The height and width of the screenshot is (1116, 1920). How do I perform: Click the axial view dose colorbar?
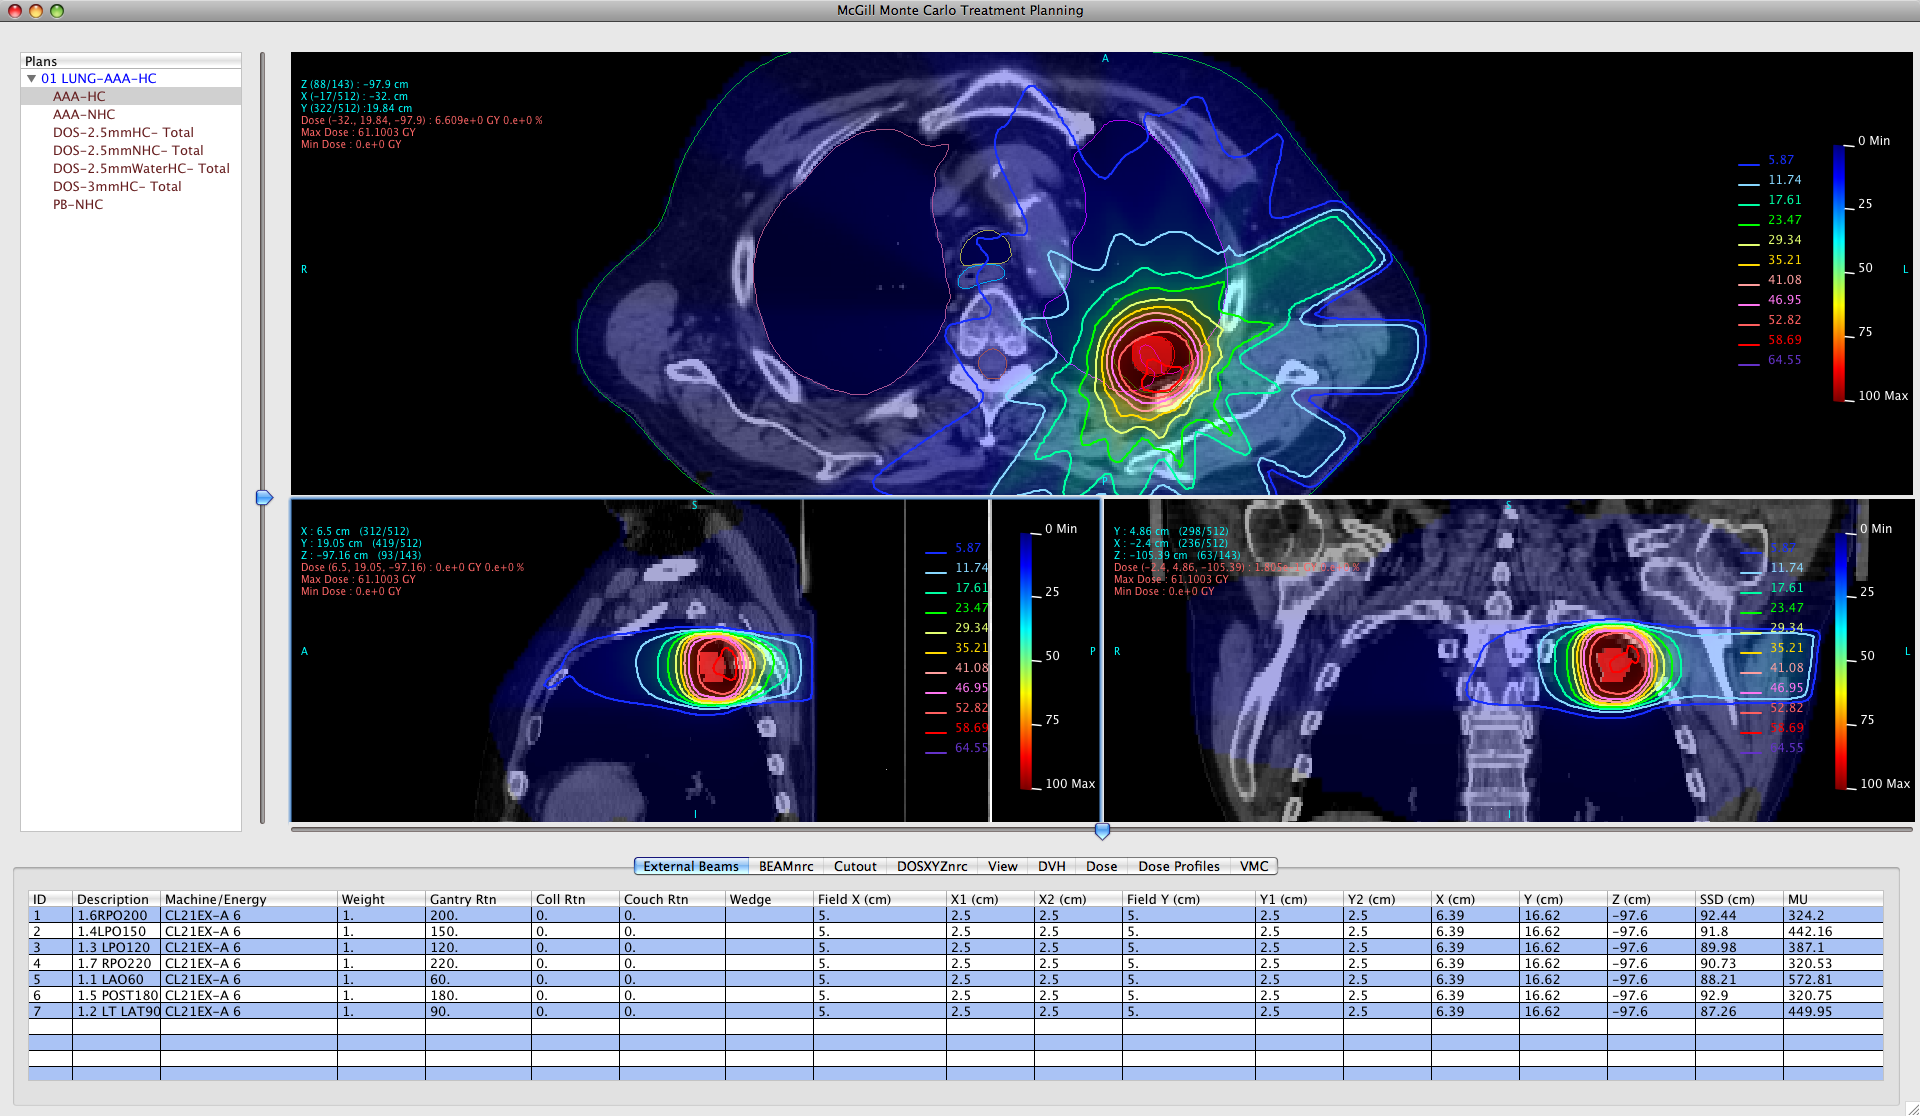tap(1839, 272)
